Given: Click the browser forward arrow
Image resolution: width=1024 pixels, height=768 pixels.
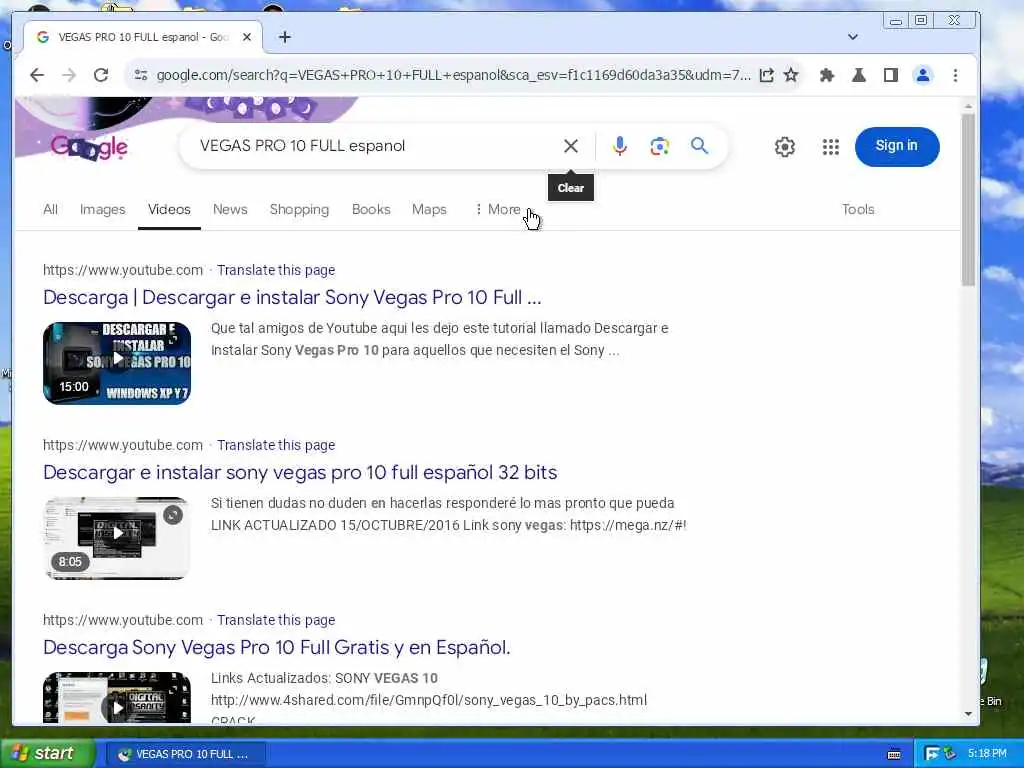Looking at the screenshot, I should click(x=69, y=75).
